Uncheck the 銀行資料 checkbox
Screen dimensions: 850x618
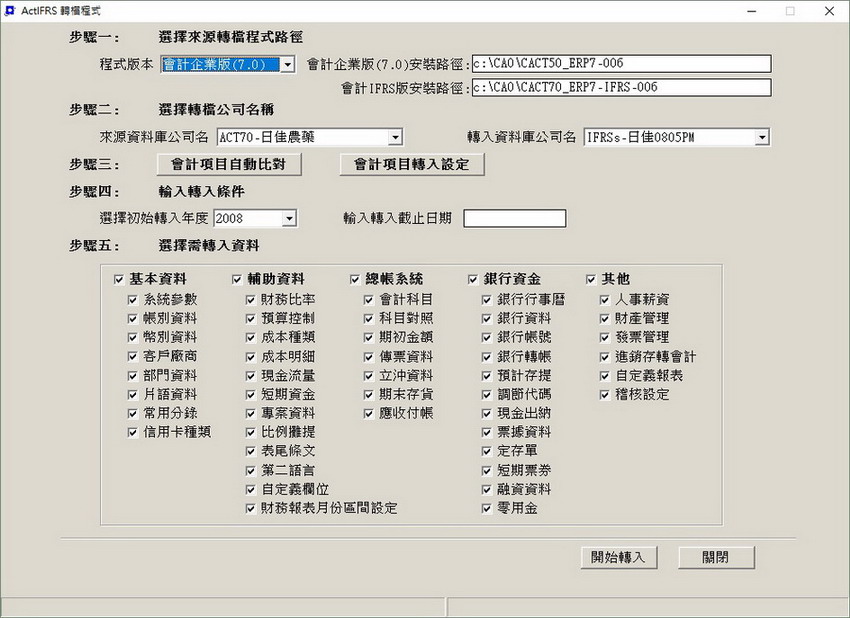click(486, 318)
